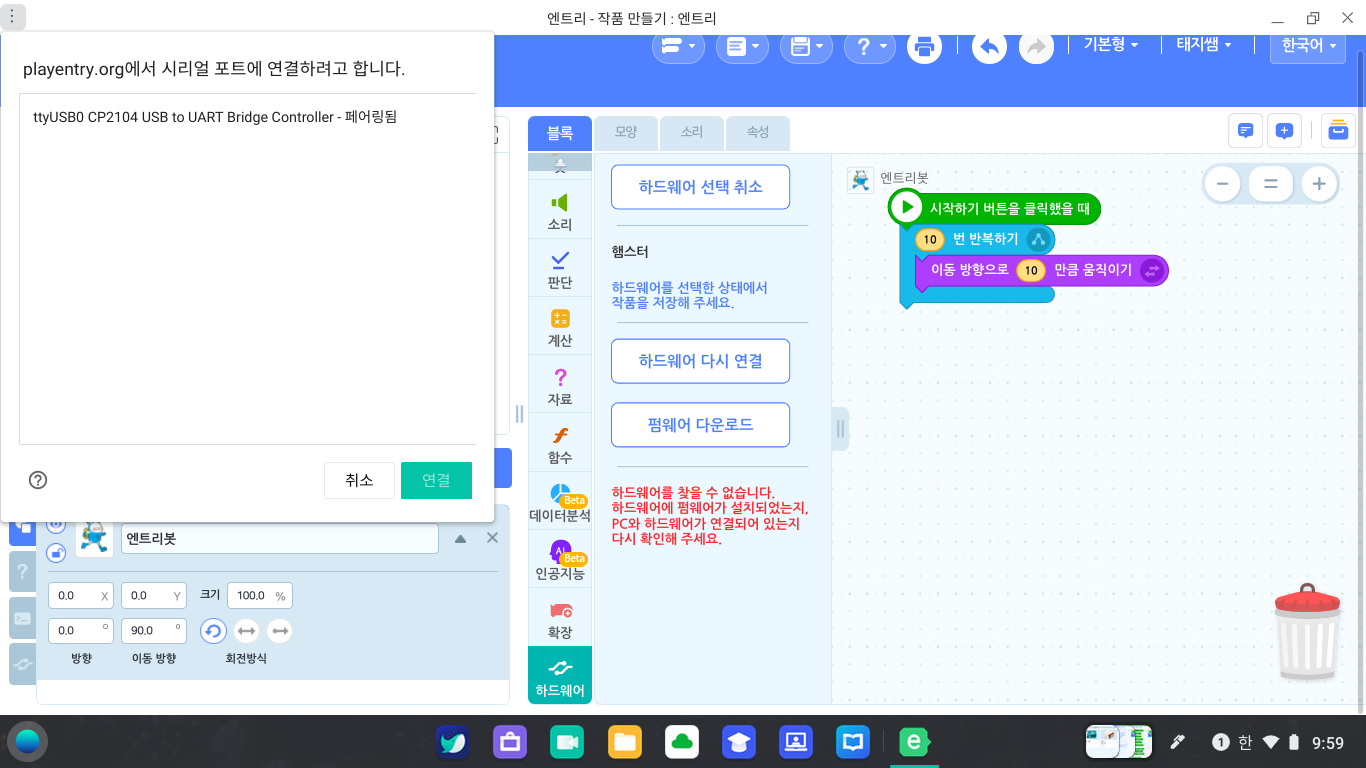Select the no-rotation single-arrow 회전방식 option

pos(280,631)
